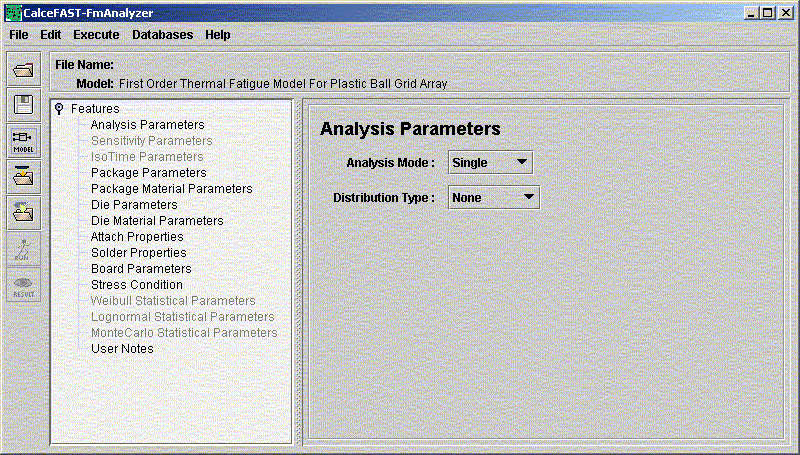Click the load-from-database folder icon
This screenshot has width=800, height=455.
[25, 177]
